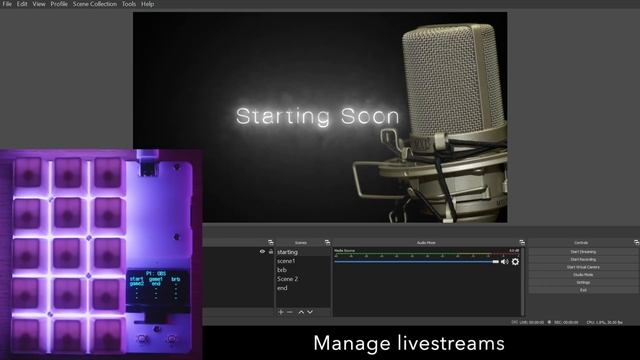Viewport: 640px width, 360px height.
Task: Open Settings from the Controls panel
Action: 583,282
